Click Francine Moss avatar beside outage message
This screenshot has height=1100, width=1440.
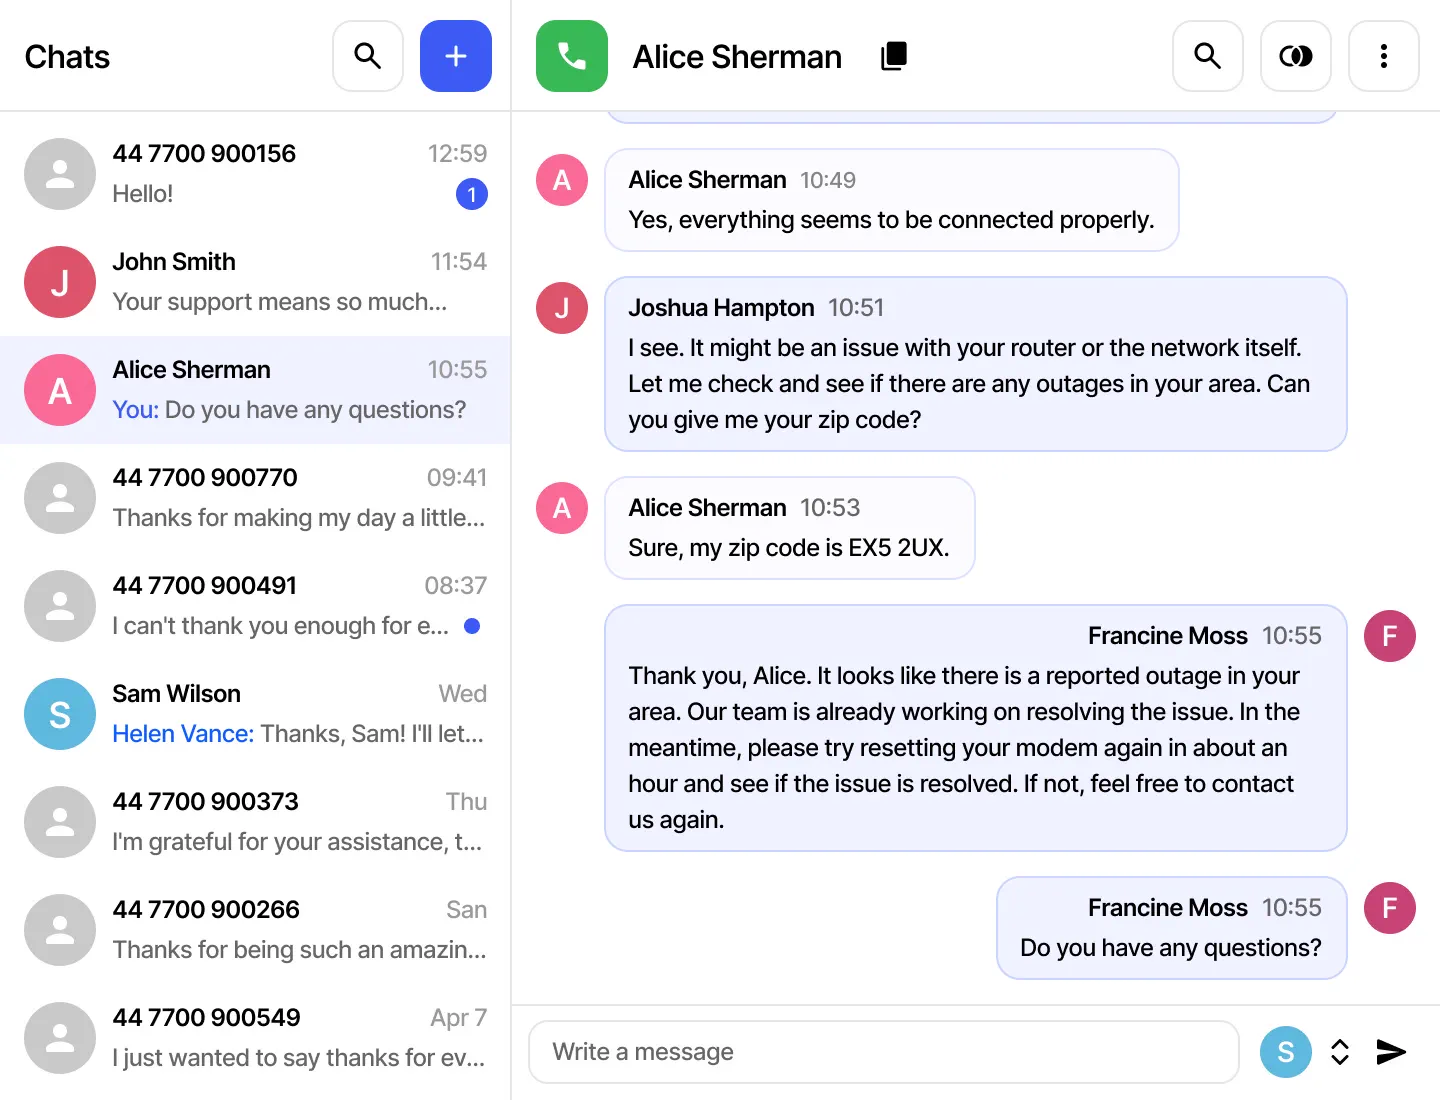pos(1390,636)
